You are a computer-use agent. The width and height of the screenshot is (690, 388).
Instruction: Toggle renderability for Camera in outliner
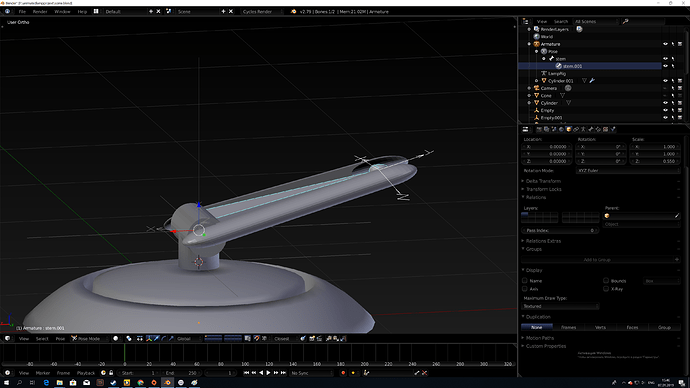(x=680, y=88)
